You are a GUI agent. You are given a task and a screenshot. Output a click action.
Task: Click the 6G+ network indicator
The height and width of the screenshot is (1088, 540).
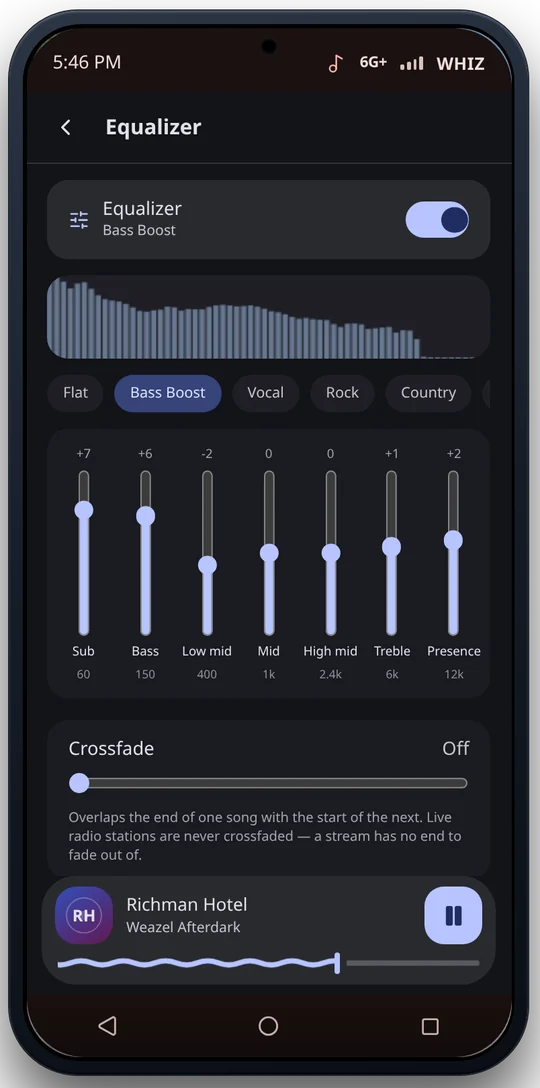pyautogui.click(x=373, y=62)
